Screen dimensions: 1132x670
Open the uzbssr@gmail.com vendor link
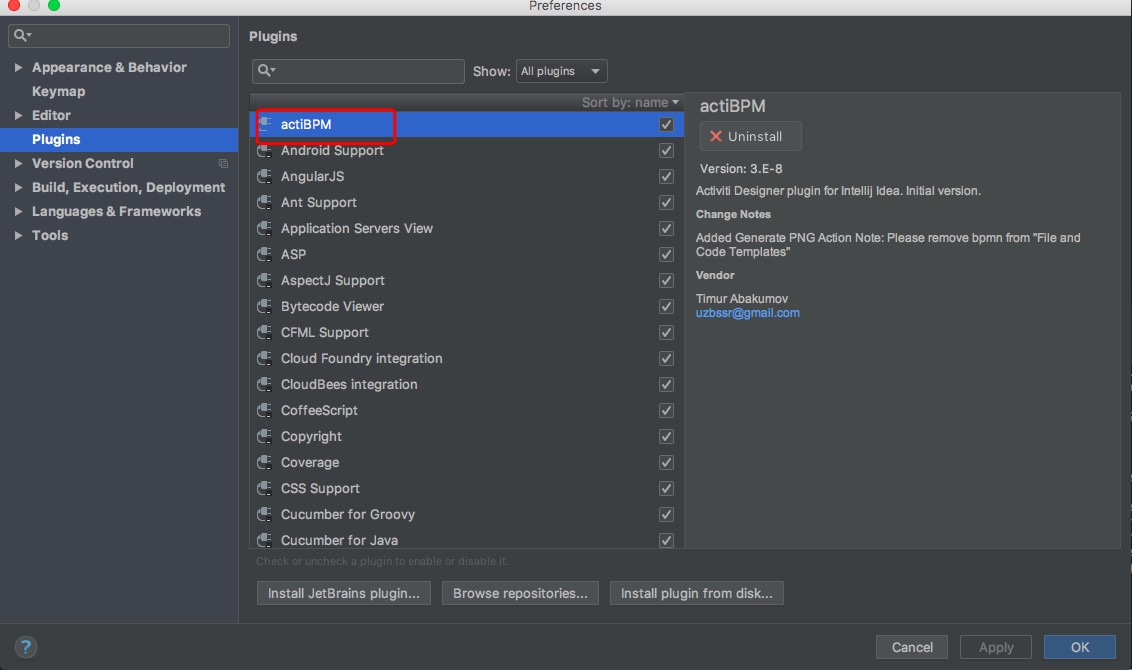(x=747, y=313)
